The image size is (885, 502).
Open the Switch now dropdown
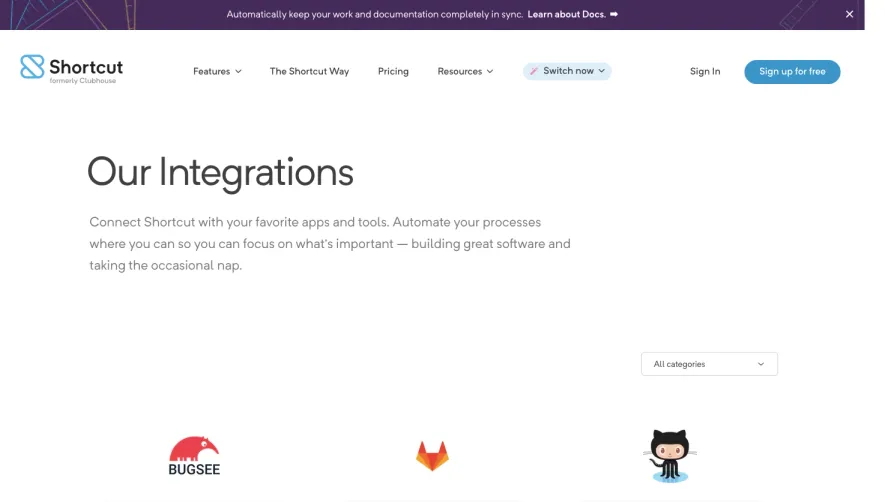click(567, 71)
